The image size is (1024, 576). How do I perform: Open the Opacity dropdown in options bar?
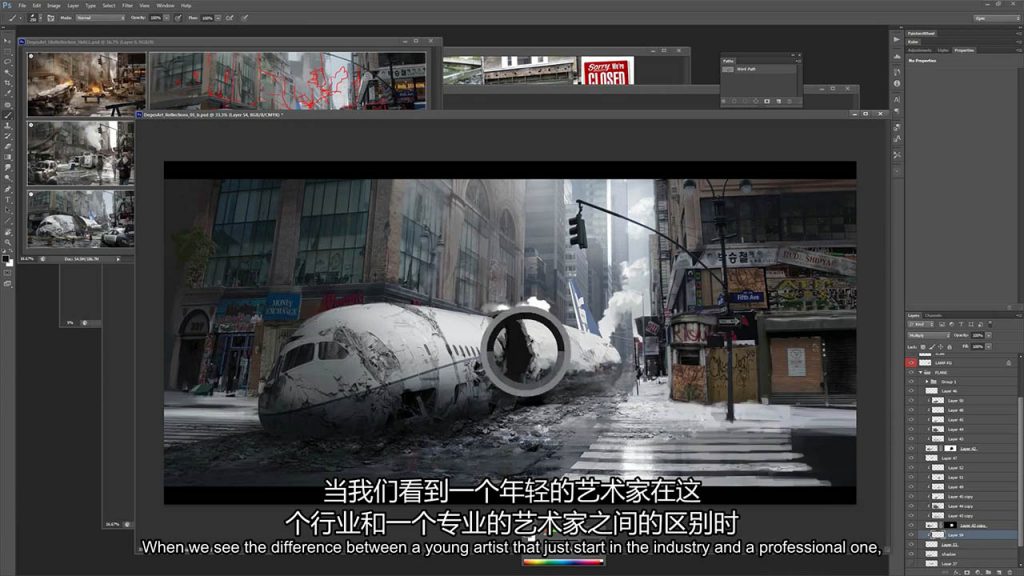(x=167, y=18)
